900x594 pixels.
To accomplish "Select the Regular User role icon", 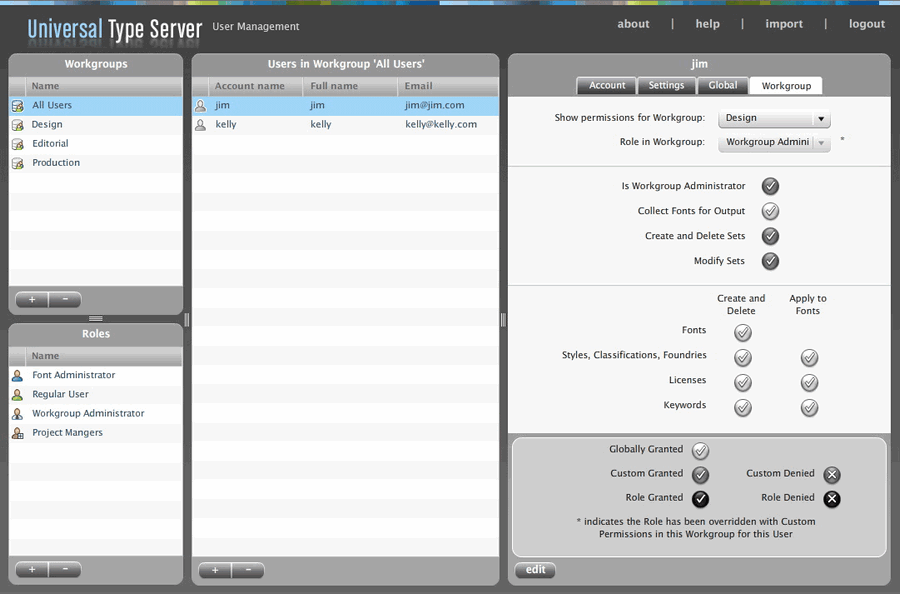I will tap(17, 394).
